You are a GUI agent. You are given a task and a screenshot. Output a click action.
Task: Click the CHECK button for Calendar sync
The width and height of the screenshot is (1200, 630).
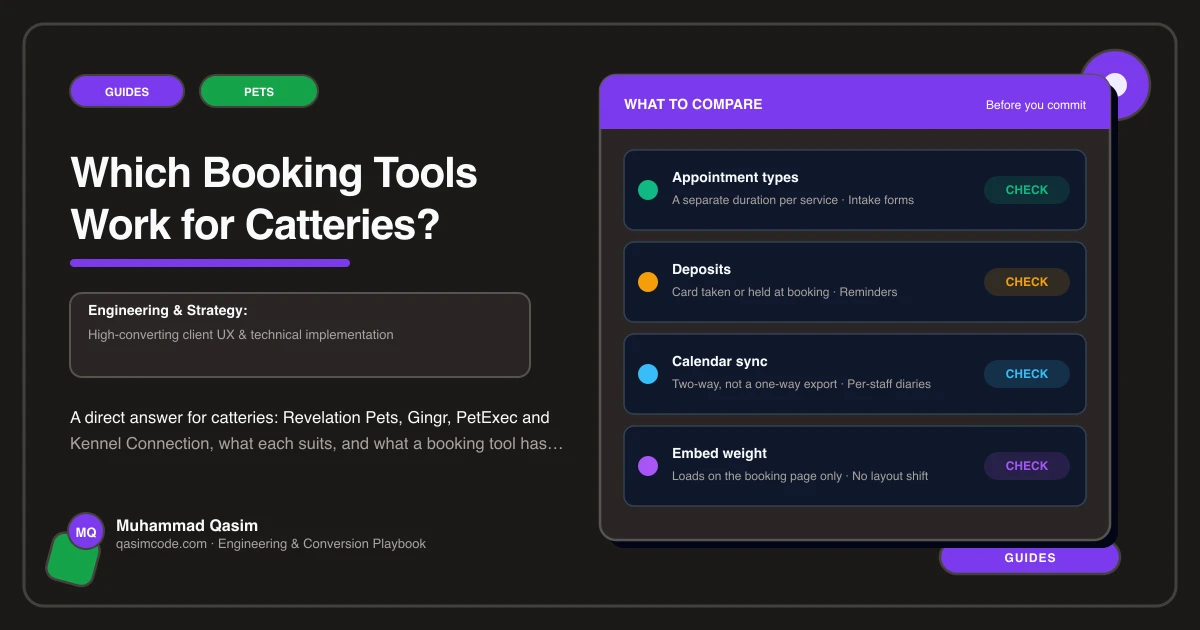pyautogui.click(x=1027, y=374)
